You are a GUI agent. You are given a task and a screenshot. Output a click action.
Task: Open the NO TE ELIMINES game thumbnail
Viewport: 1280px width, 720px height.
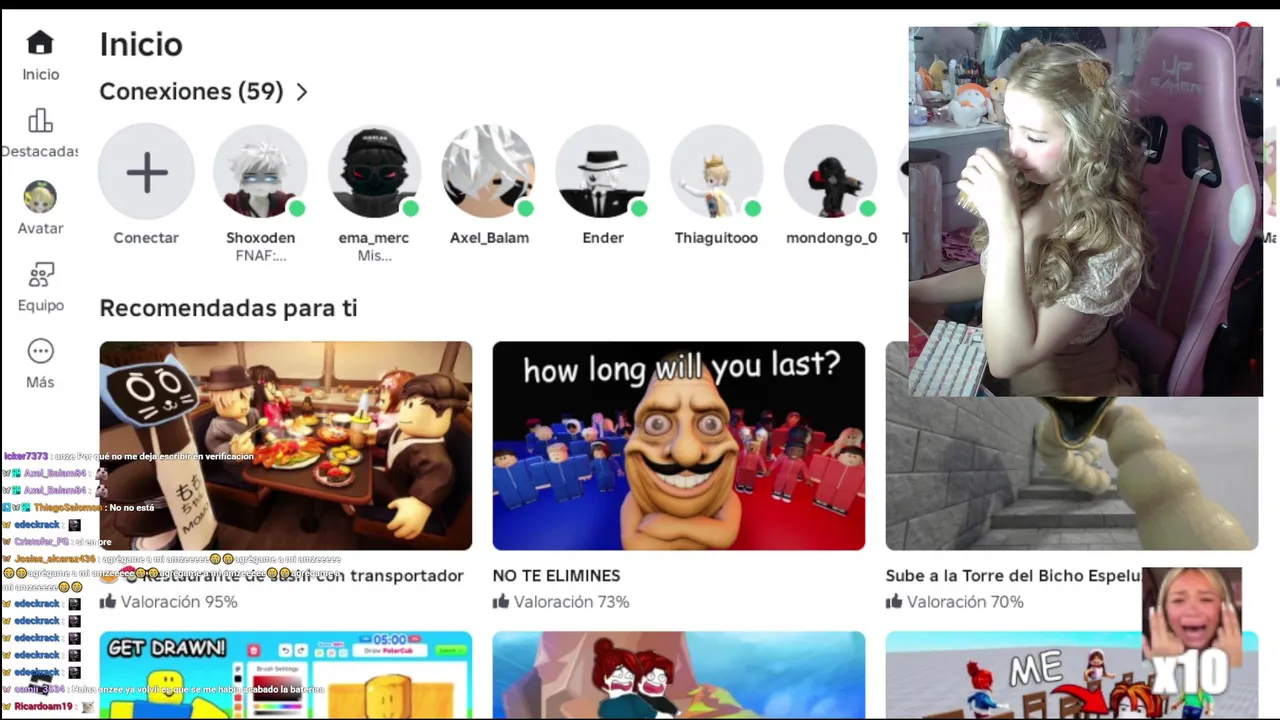(x=679, y=446)
